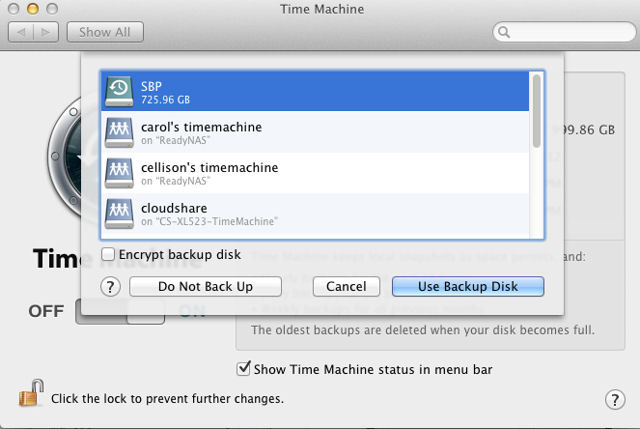This screenshot has height=429, width=640.
Task: Click the carol's timemachine network disk icon
Action: (119, 132)
